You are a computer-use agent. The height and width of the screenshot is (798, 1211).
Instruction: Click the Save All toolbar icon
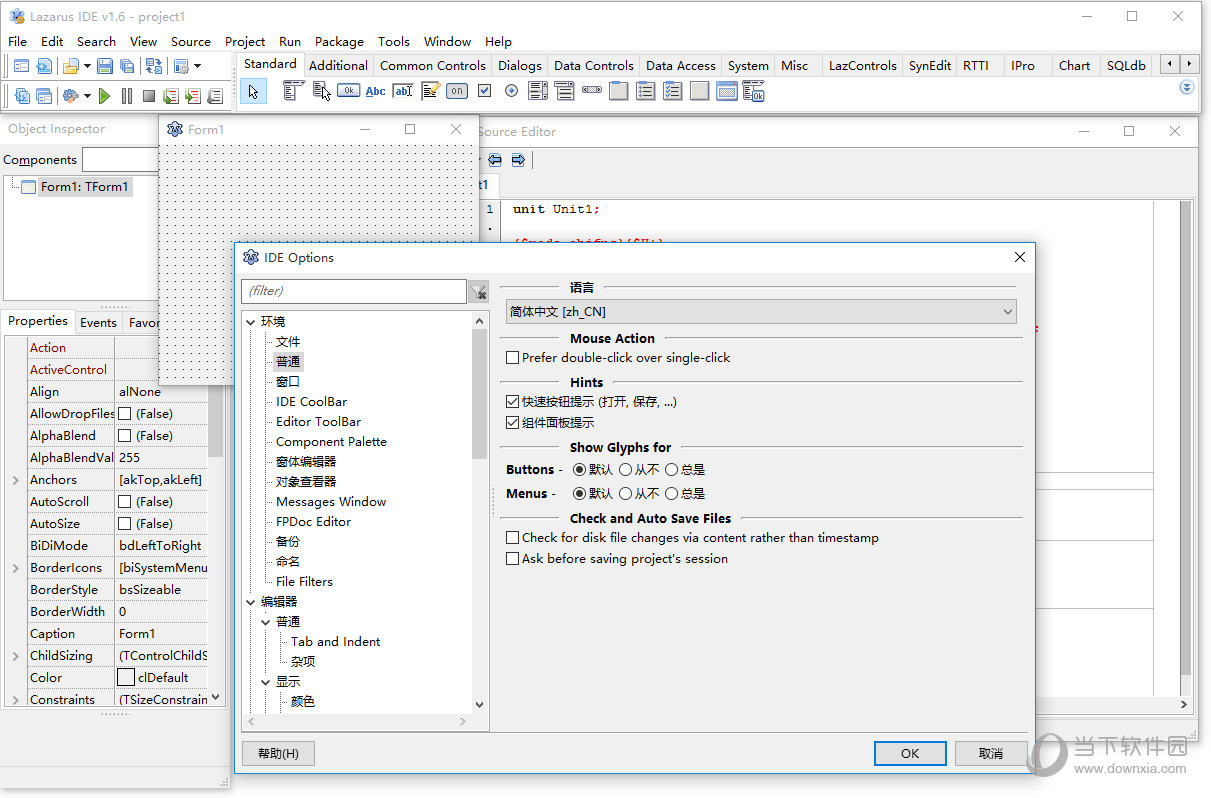(127, 66)
